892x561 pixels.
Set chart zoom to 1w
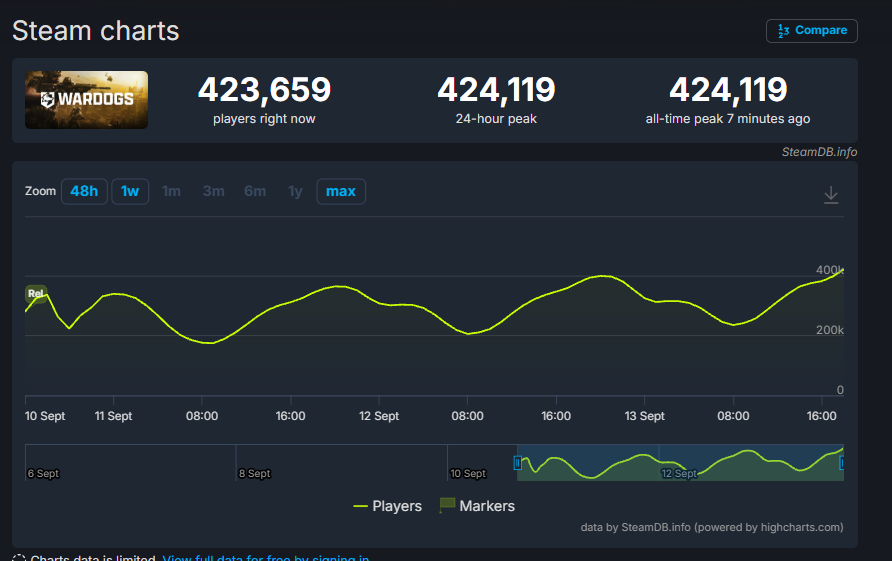tap(130, 191)
